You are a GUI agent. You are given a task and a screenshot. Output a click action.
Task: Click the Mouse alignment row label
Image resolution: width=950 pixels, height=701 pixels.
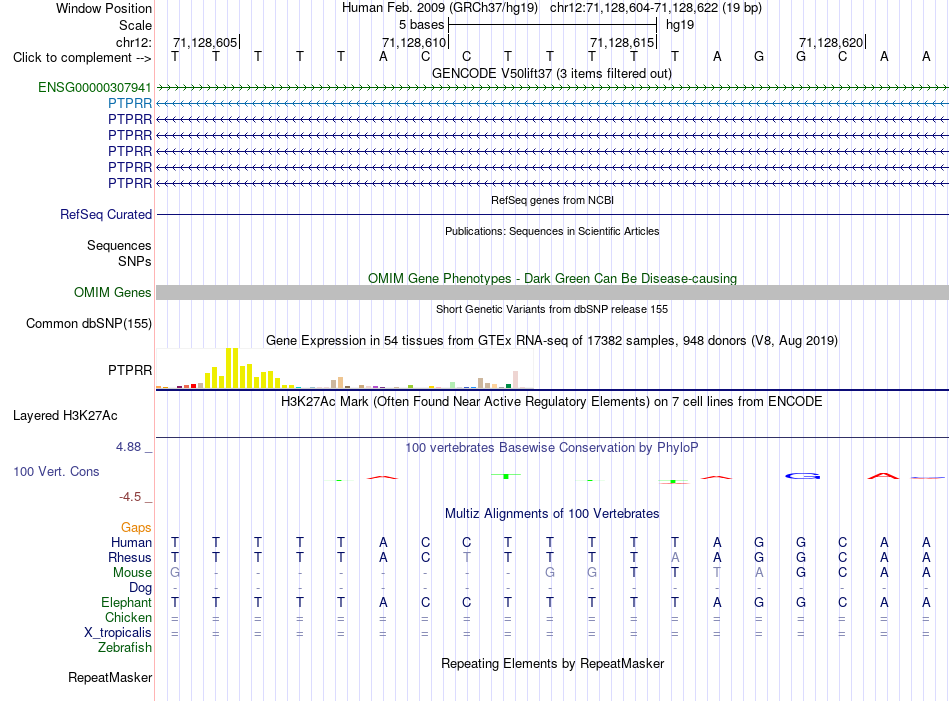(132, 573)
